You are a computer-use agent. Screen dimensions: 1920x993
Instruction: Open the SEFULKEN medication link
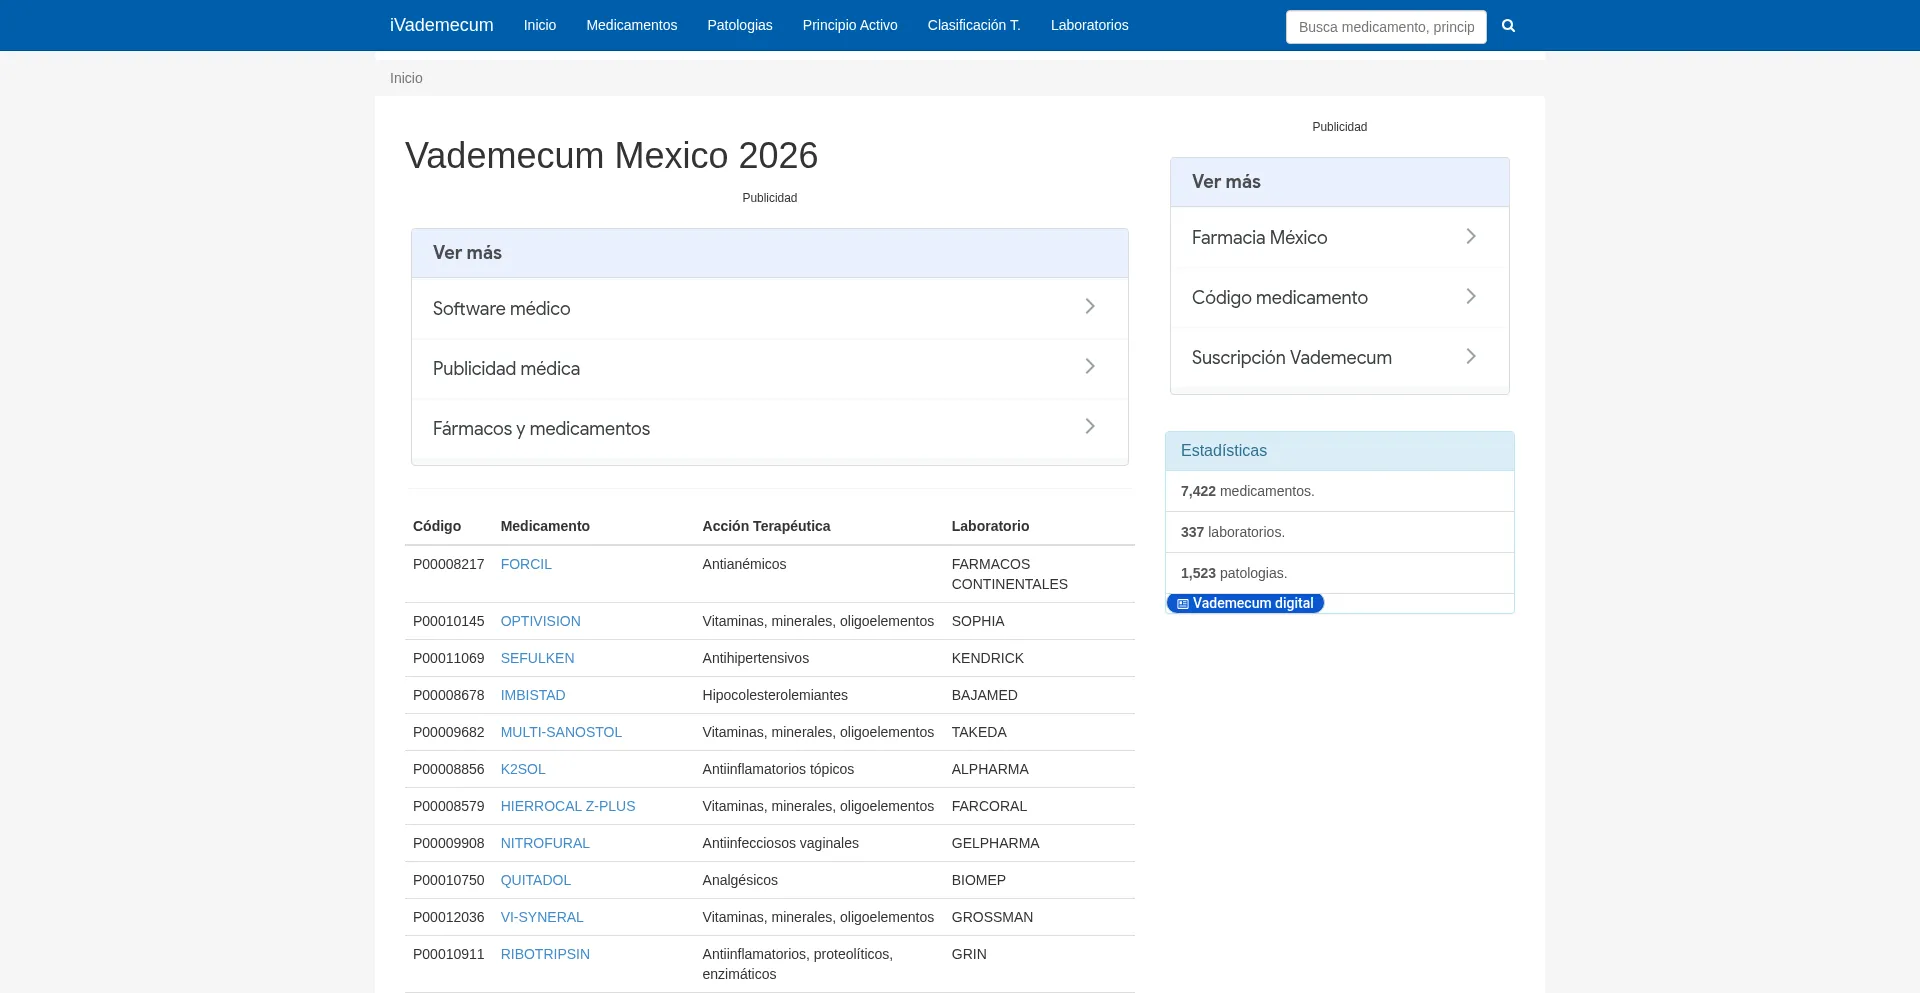pos(537,658)
